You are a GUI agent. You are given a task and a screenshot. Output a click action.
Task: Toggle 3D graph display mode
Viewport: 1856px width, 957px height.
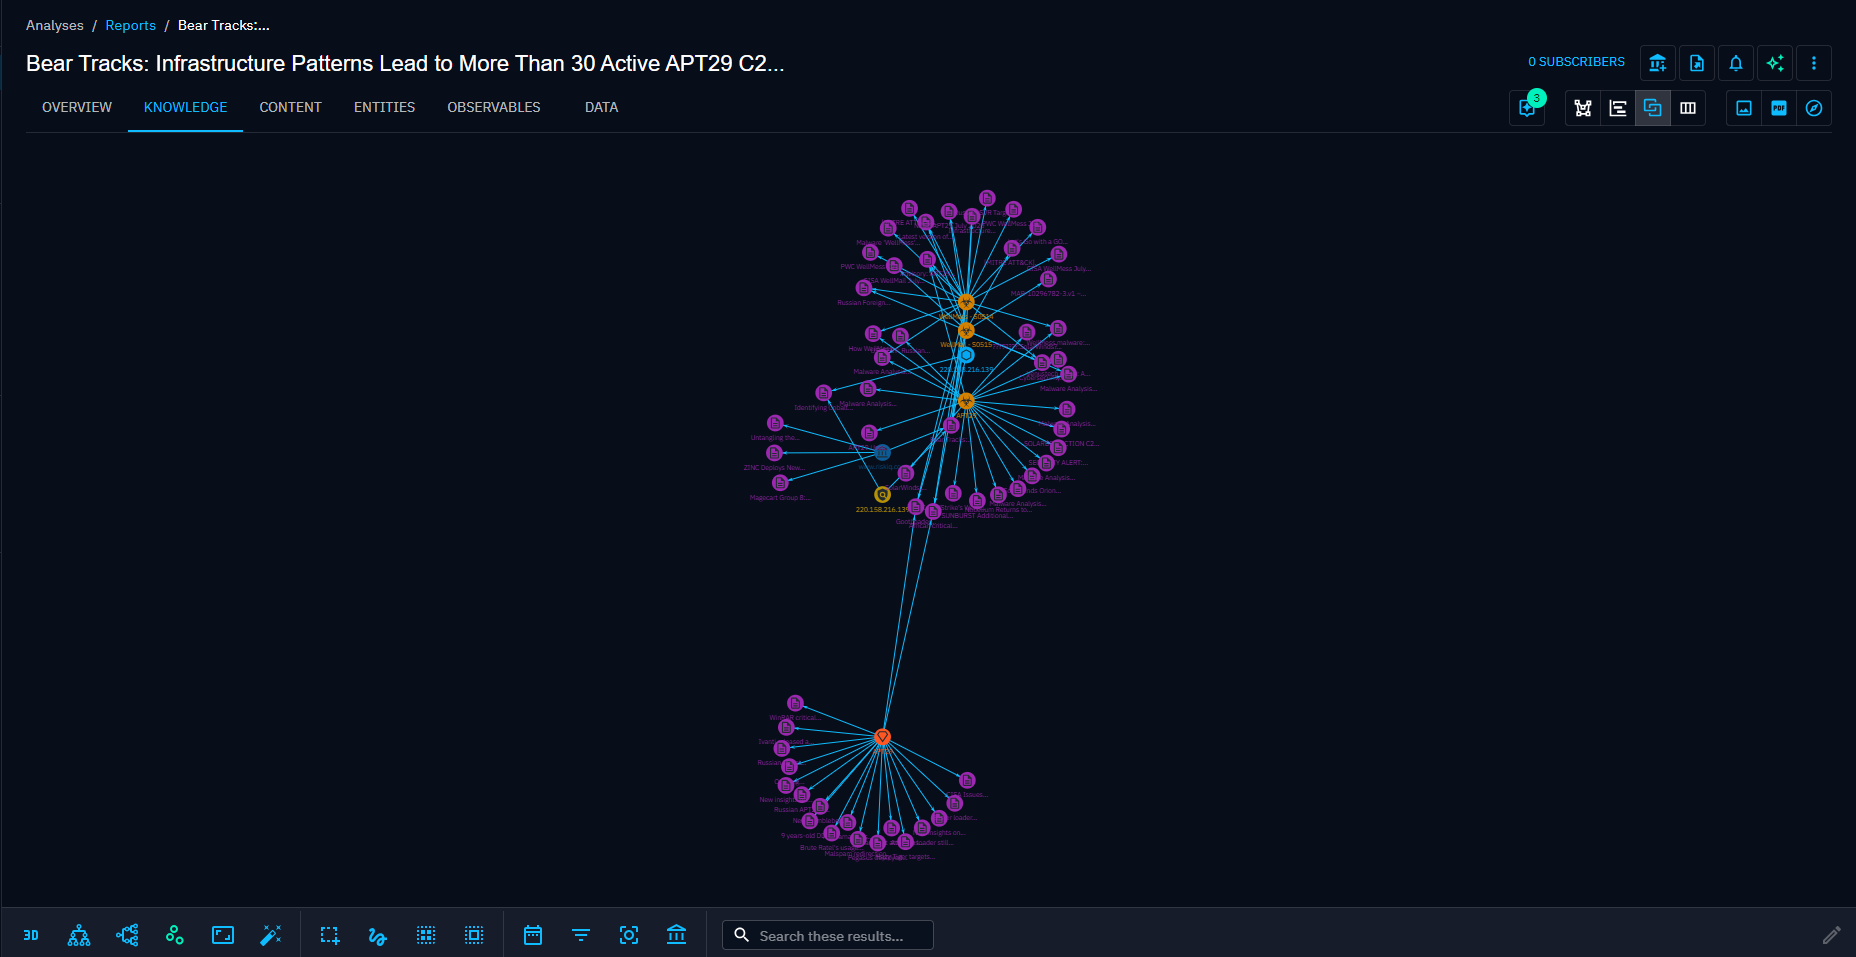tap(31, 935)
